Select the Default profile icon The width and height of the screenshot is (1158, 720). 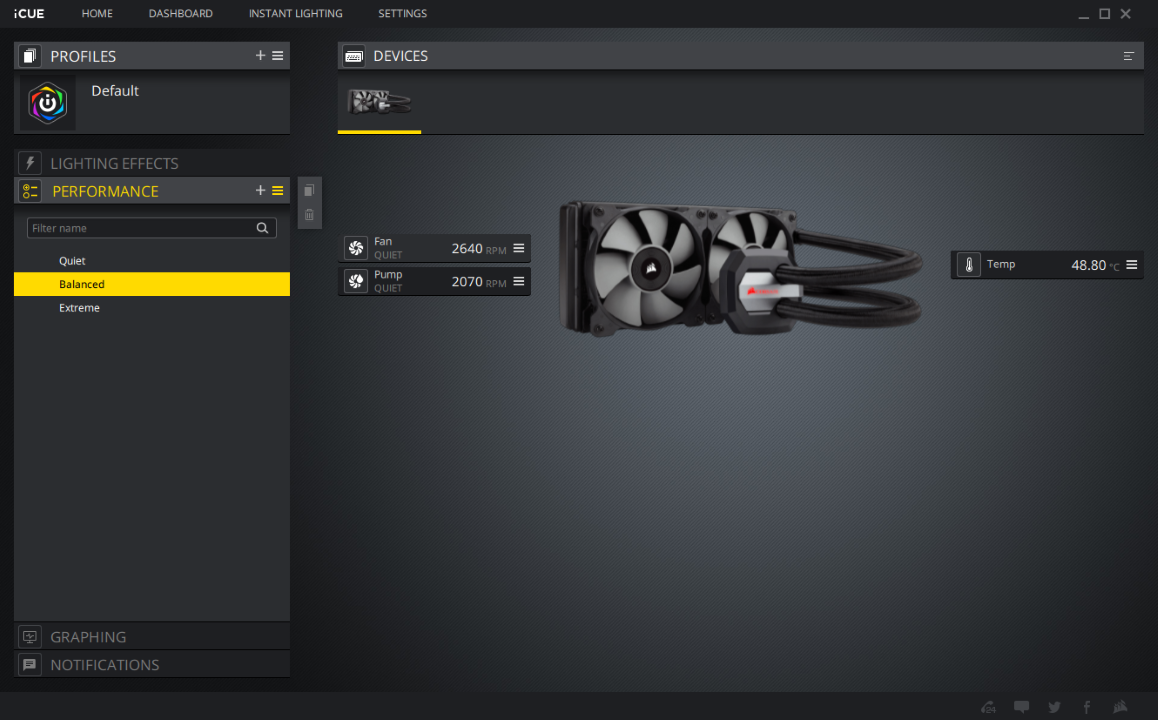(x=47, y=103)
